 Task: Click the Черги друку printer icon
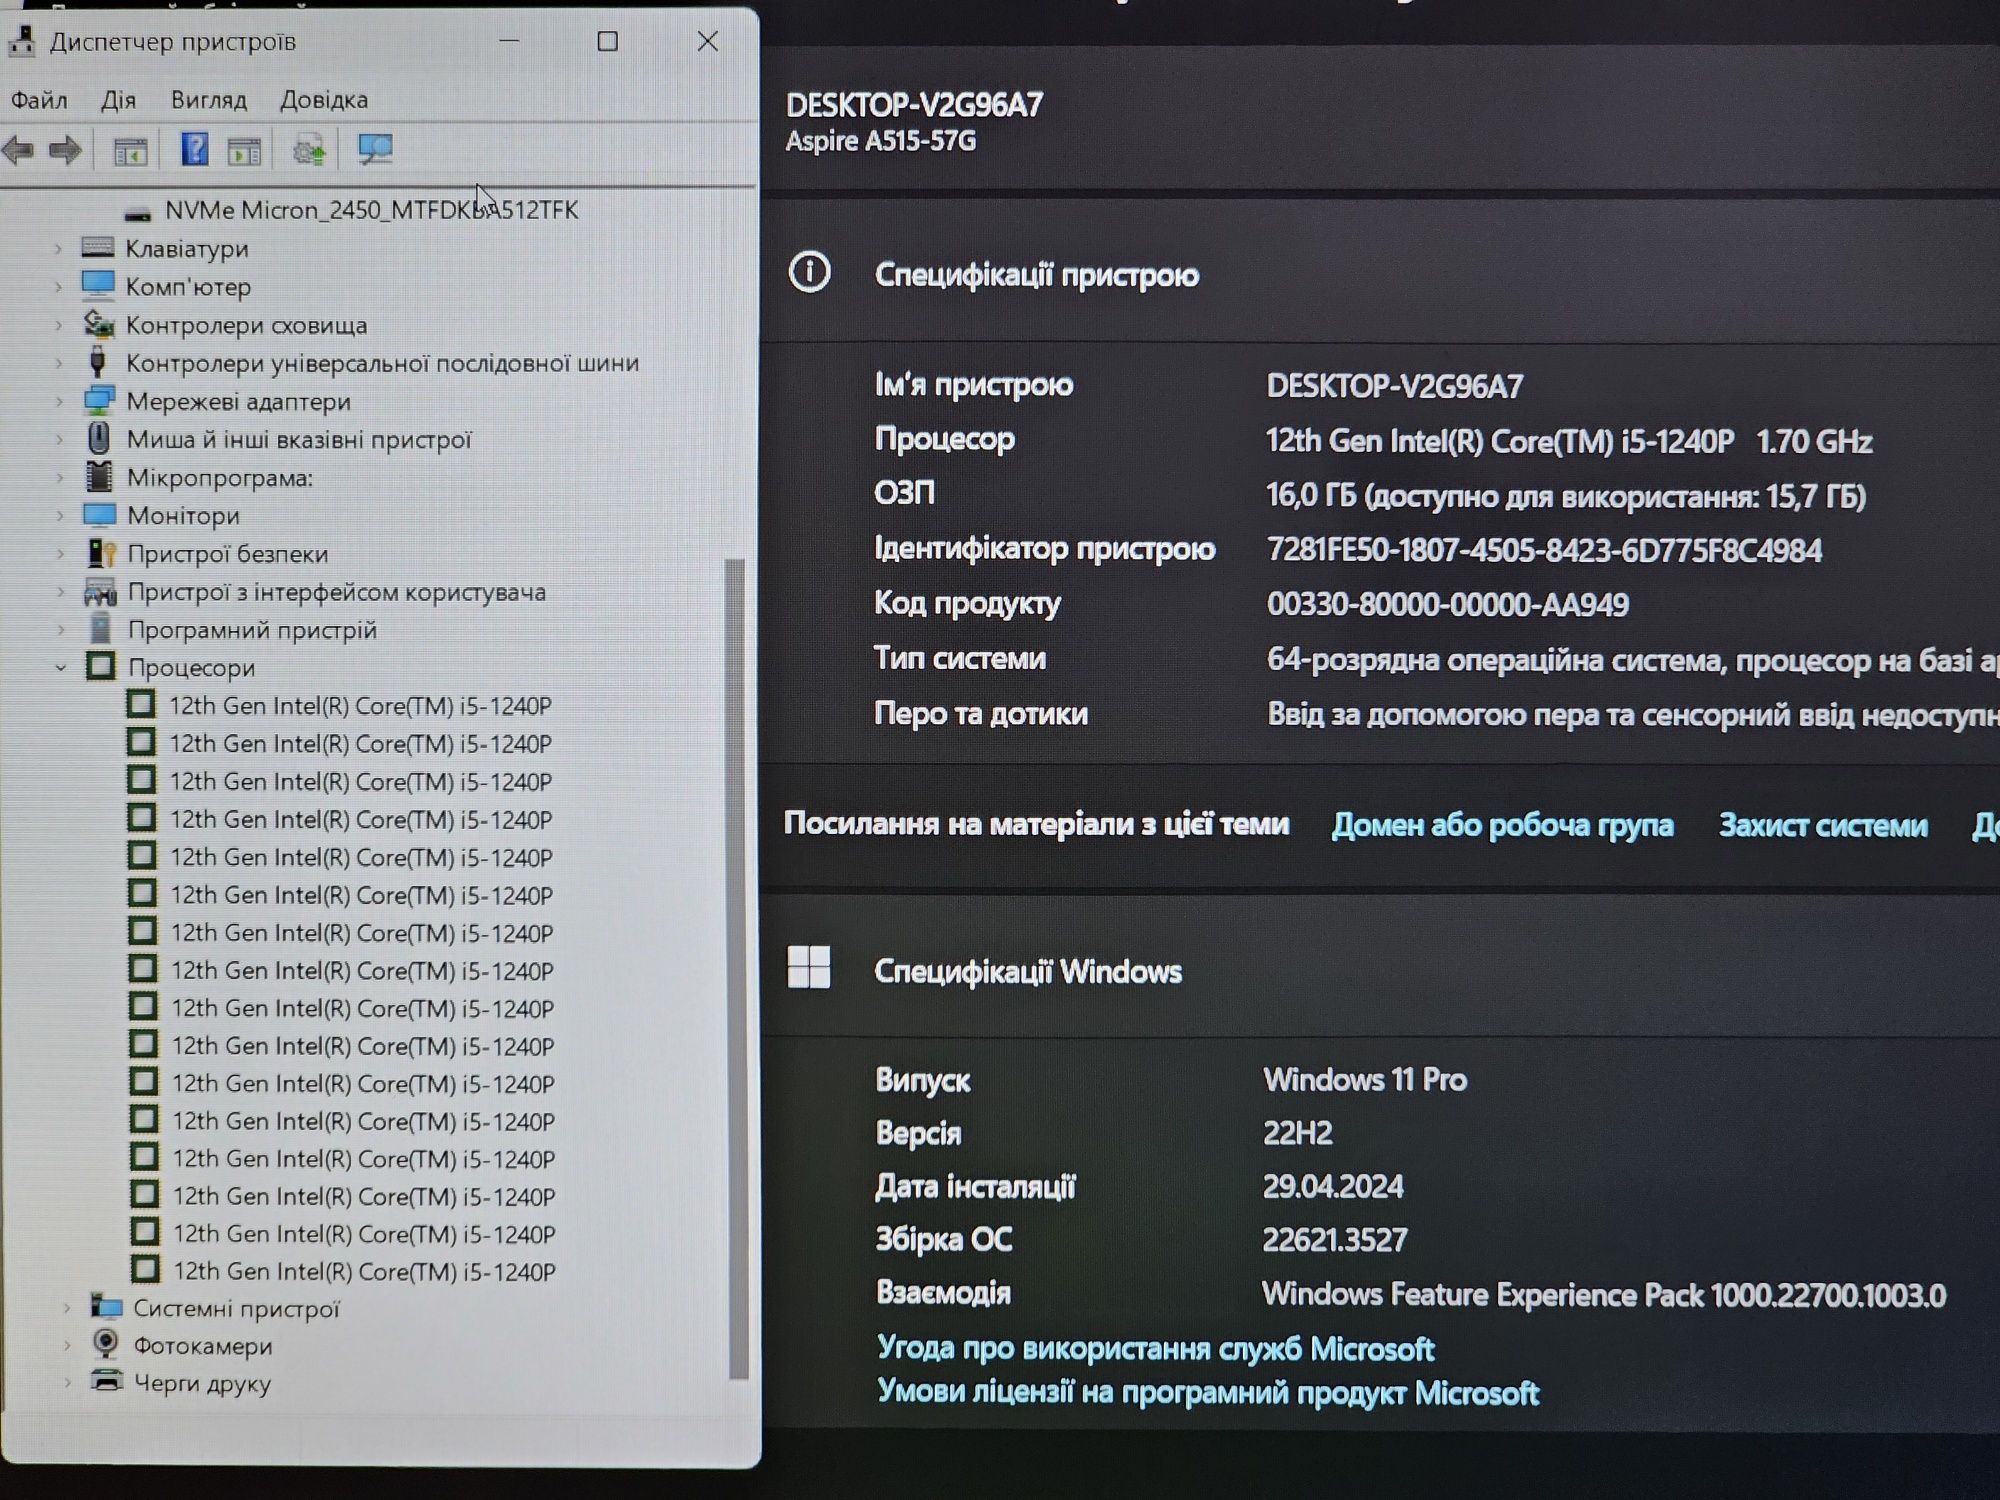(x=106, y=1382)
